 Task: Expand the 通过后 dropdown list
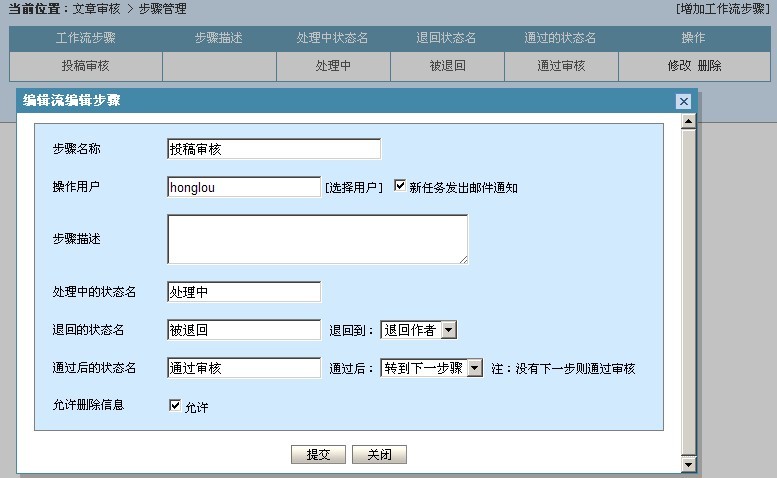tap(474, 368)
